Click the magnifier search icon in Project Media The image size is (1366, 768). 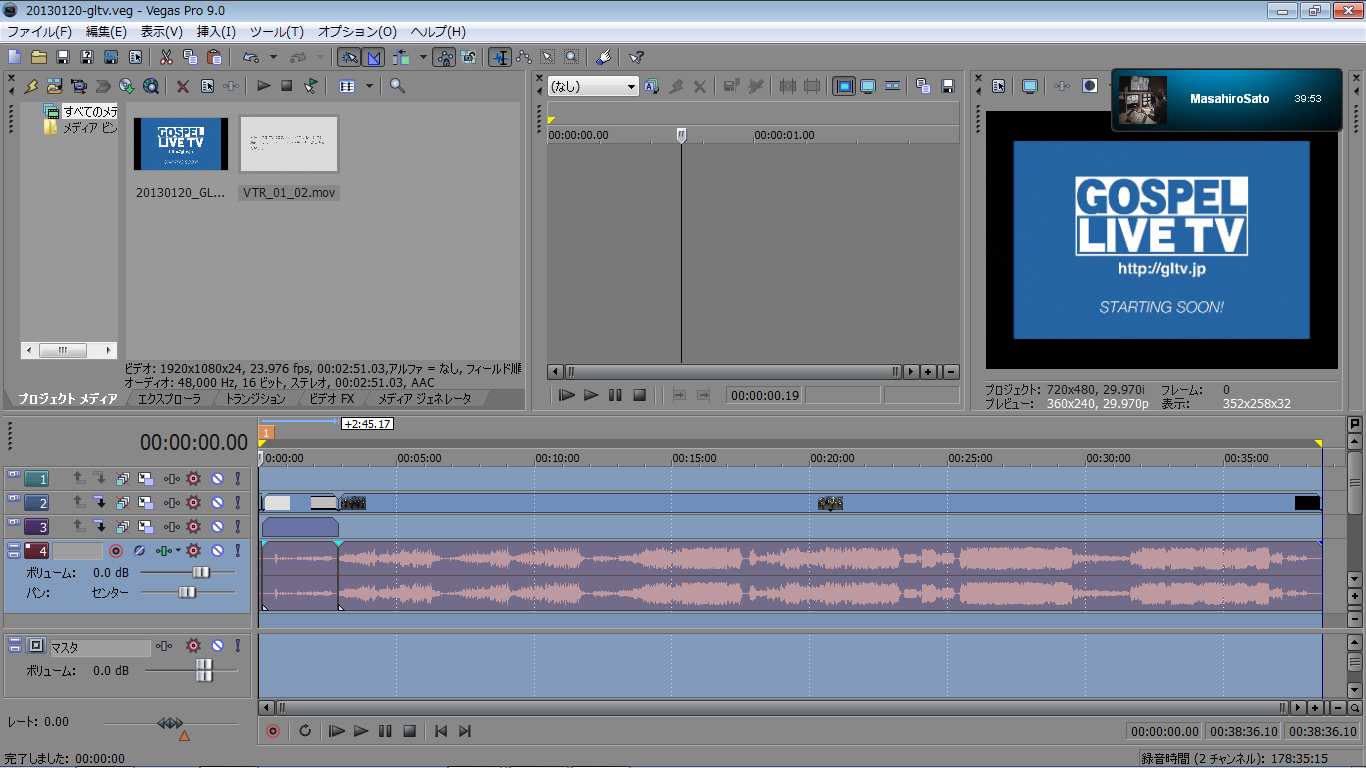coord(398,86)
